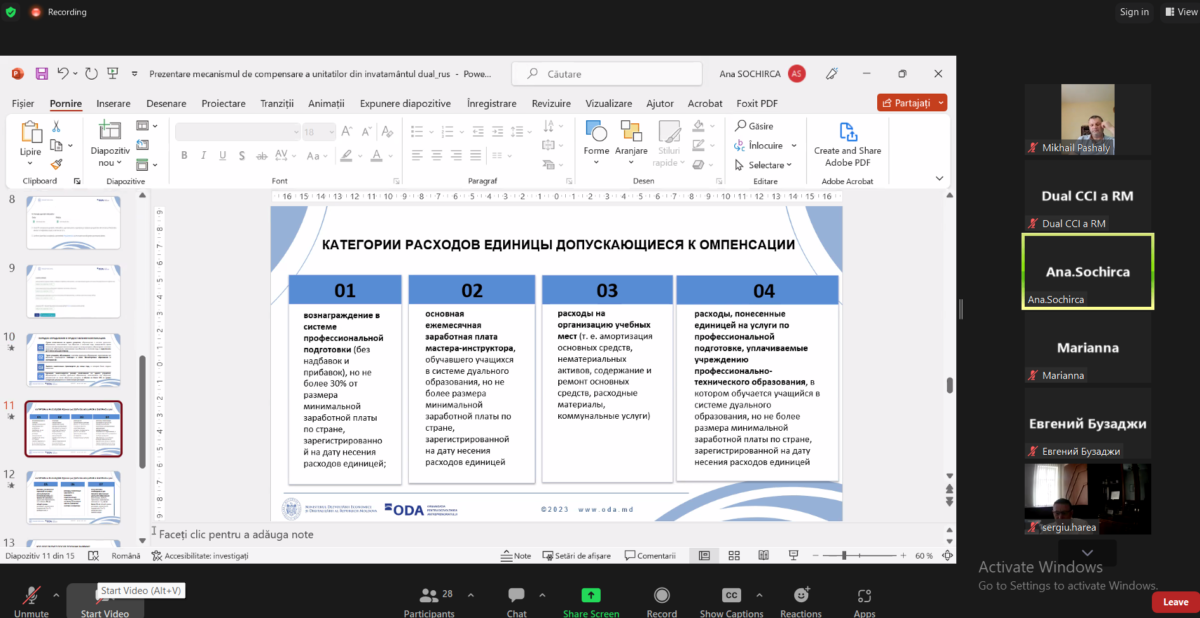The image size is (1200, 618).
Task: Click the Create and Share Adobe PDF icon
Action: point(847,131)
